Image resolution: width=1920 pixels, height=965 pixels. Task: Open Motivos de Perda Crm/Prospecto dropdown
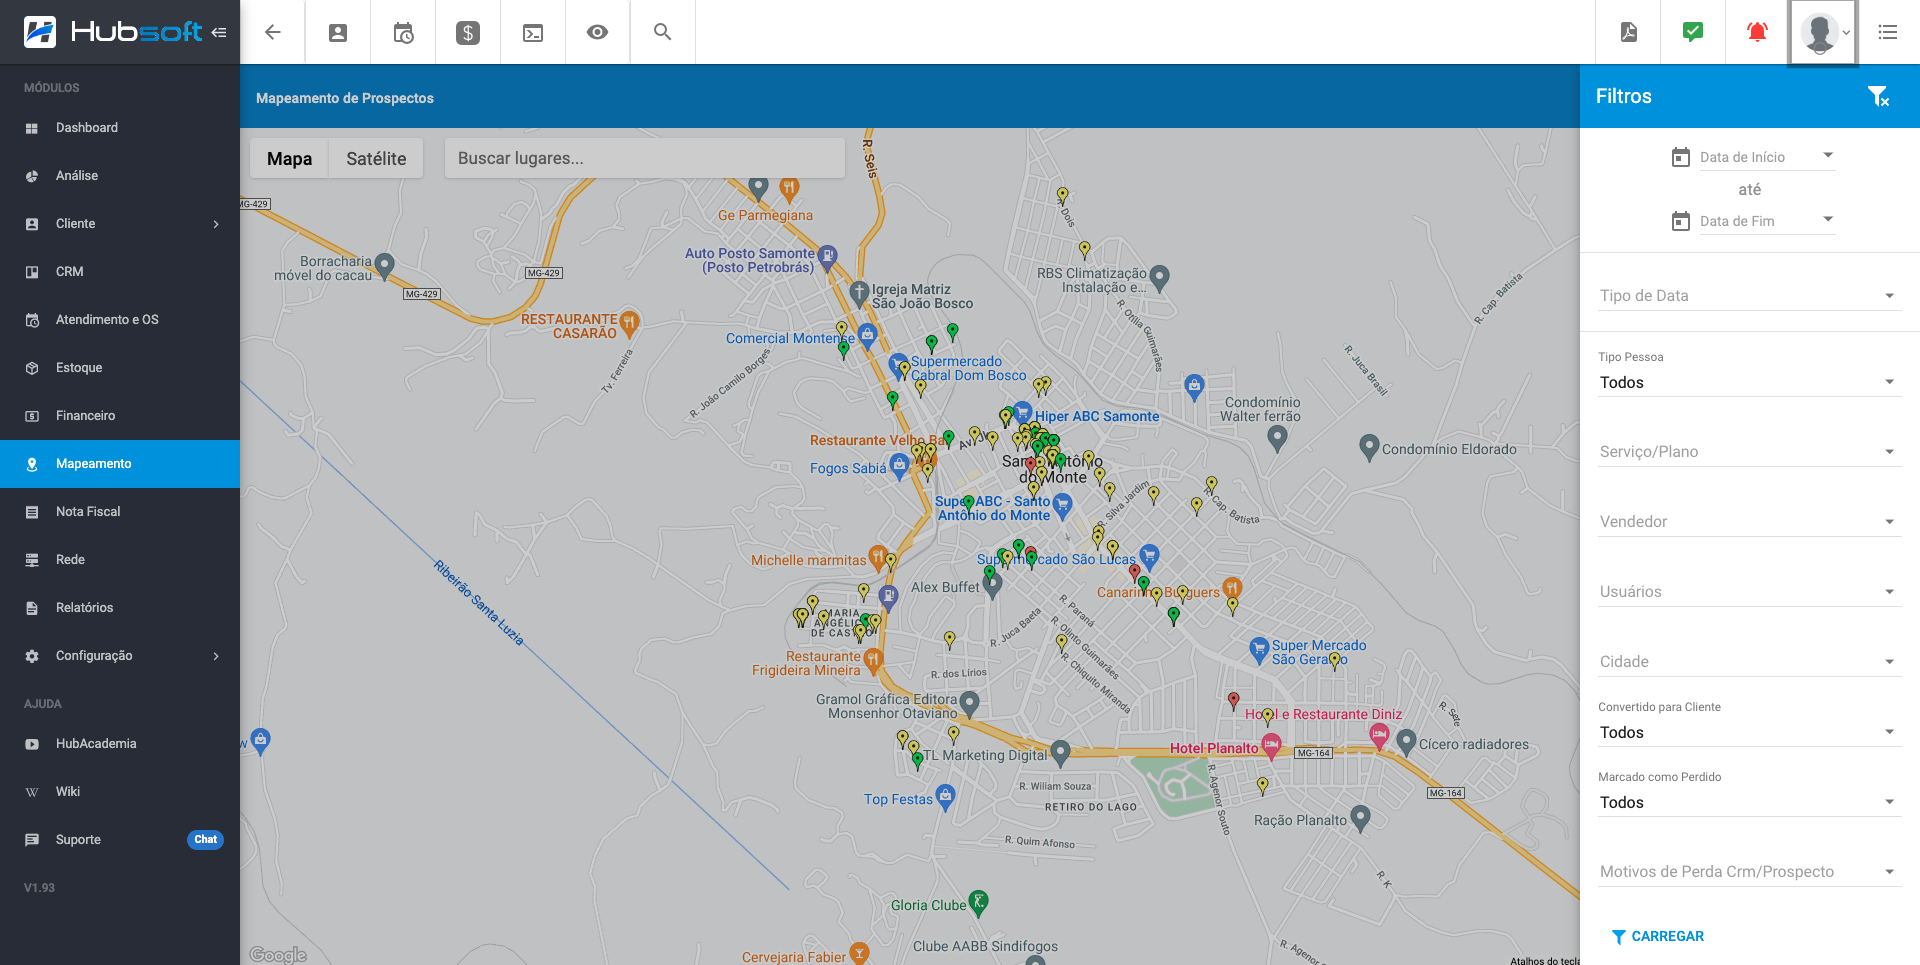[x=1749, y=872]
